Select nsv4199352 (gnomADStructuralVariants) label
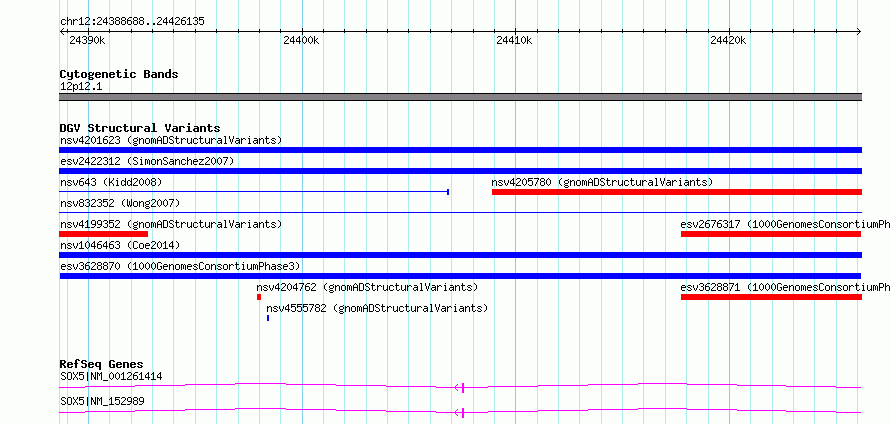 click(x=171, y=224)
